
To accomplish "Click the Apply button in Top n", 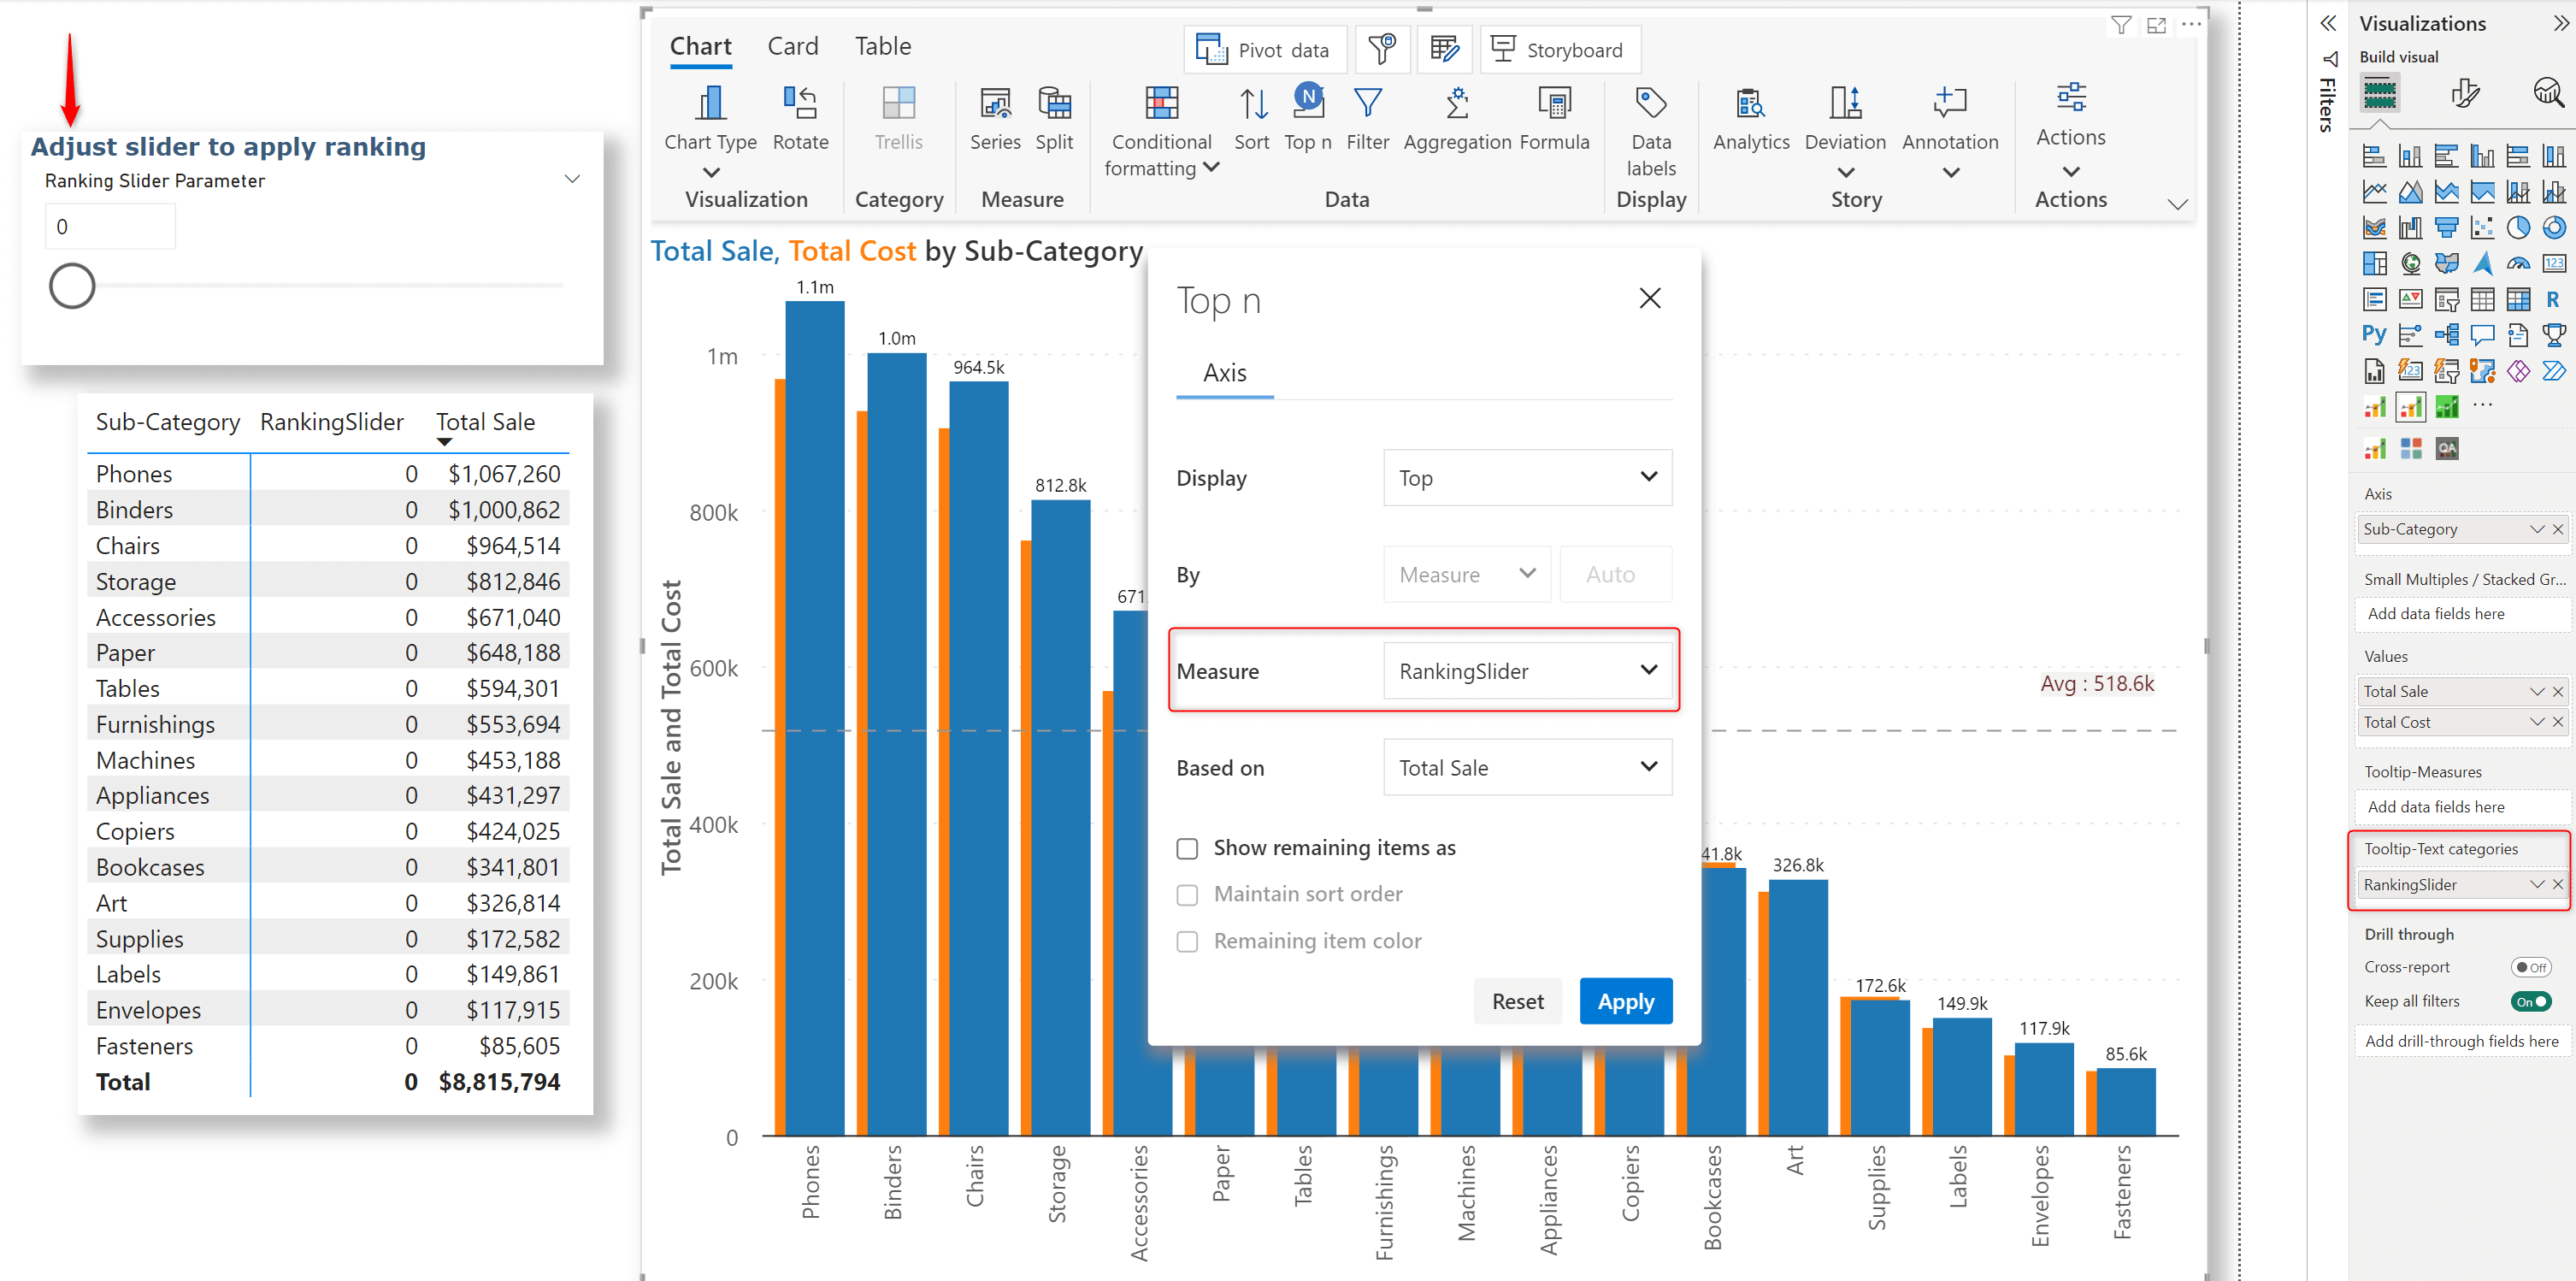I will [x=1624, y=1001].
